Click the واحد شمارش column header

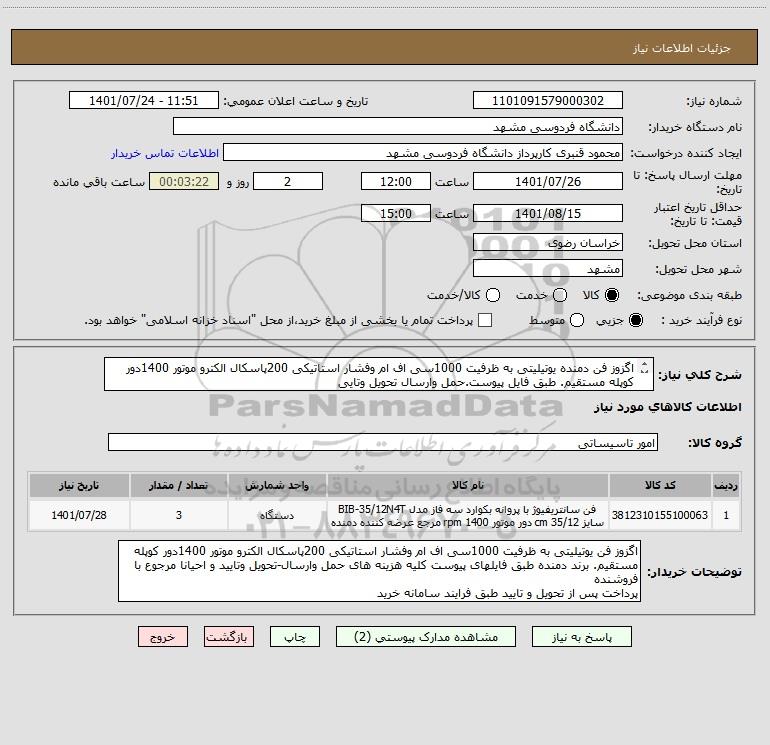tap(277, 486)
